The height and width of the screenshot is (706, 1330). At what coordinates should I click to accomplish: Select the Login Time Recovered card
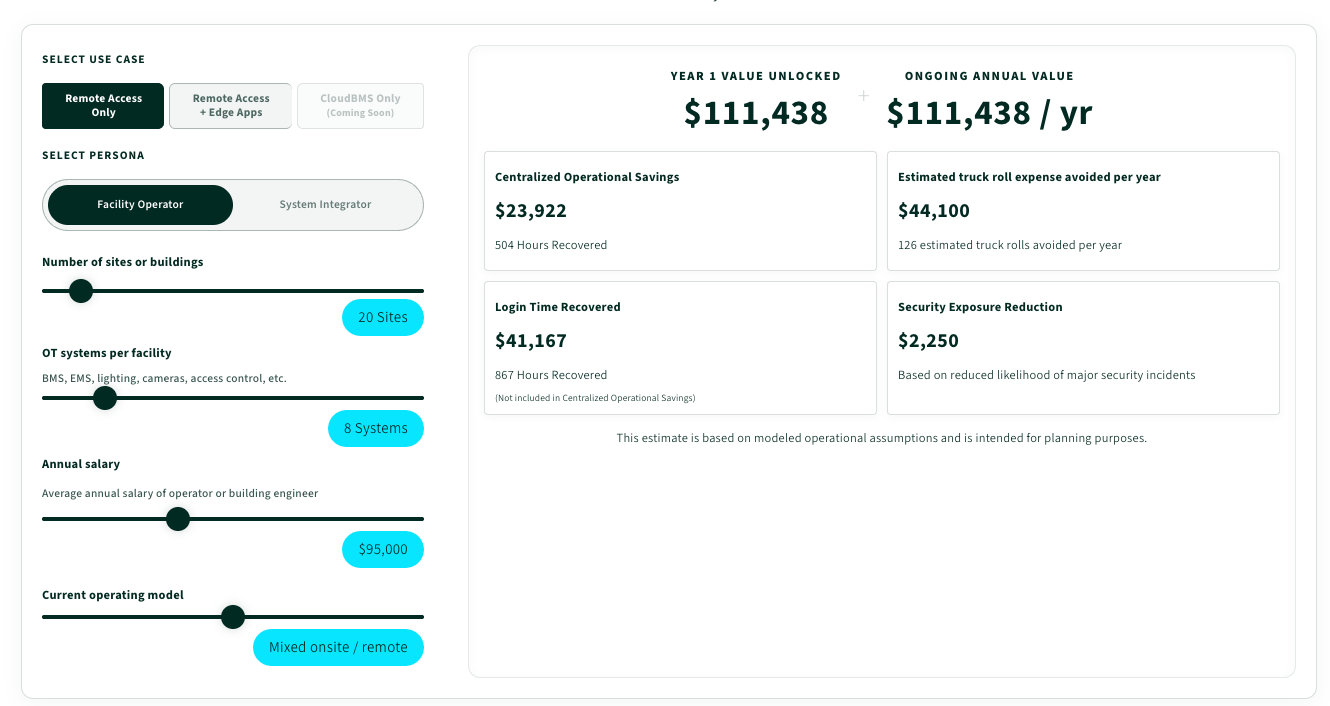680,348
